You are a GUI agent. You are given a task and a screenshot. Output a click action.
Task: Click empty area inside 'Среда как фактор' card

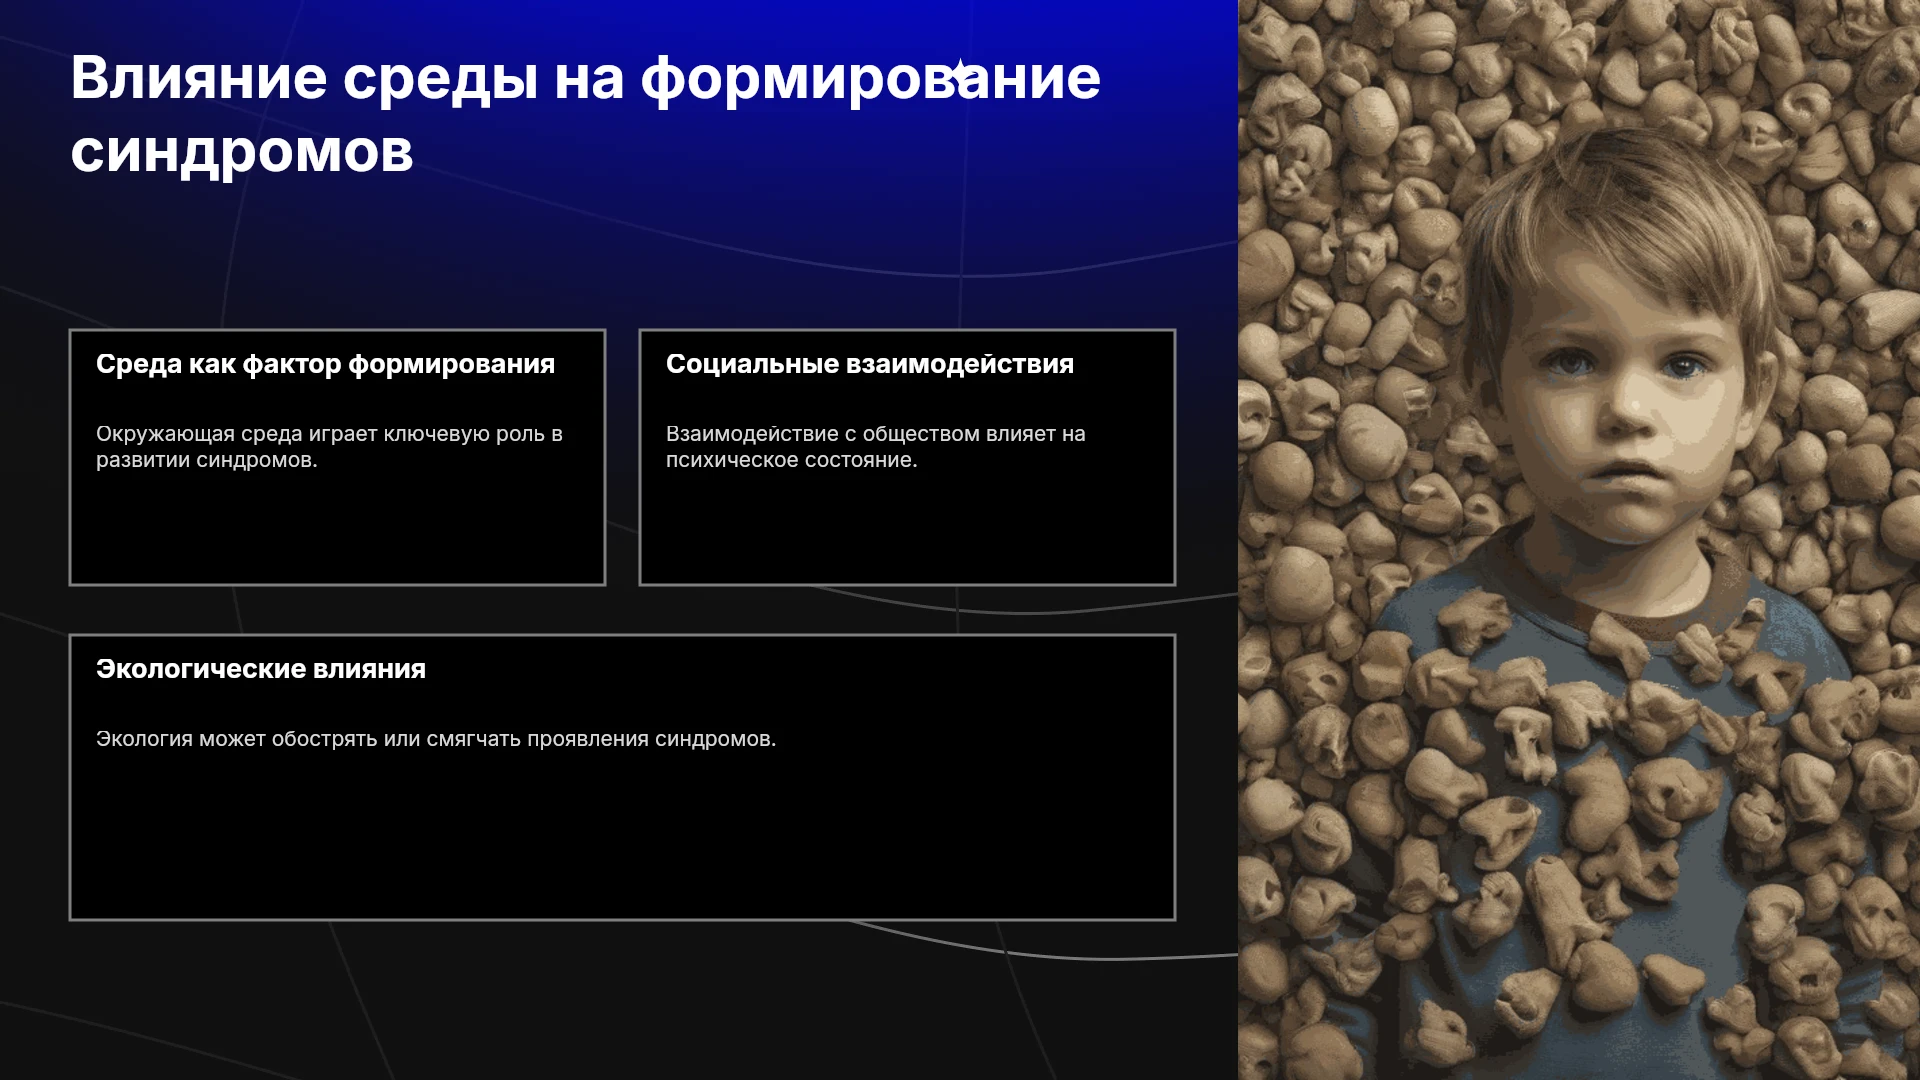pos(337,530)
